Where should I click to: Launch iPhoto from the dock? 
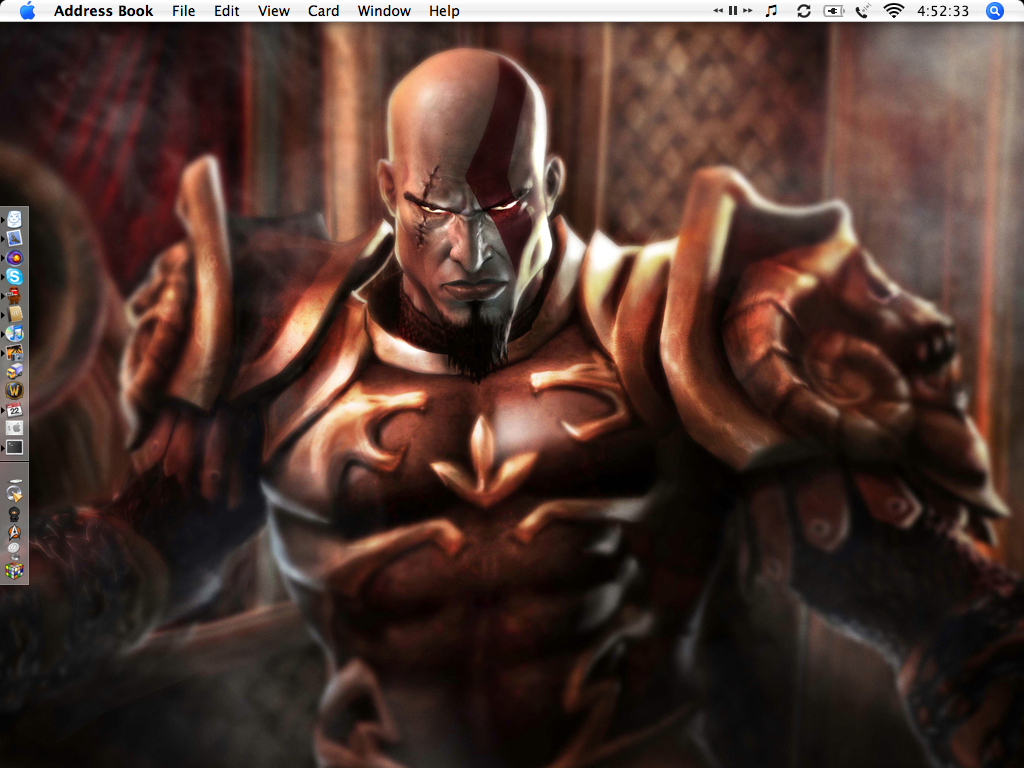[15, 352]
